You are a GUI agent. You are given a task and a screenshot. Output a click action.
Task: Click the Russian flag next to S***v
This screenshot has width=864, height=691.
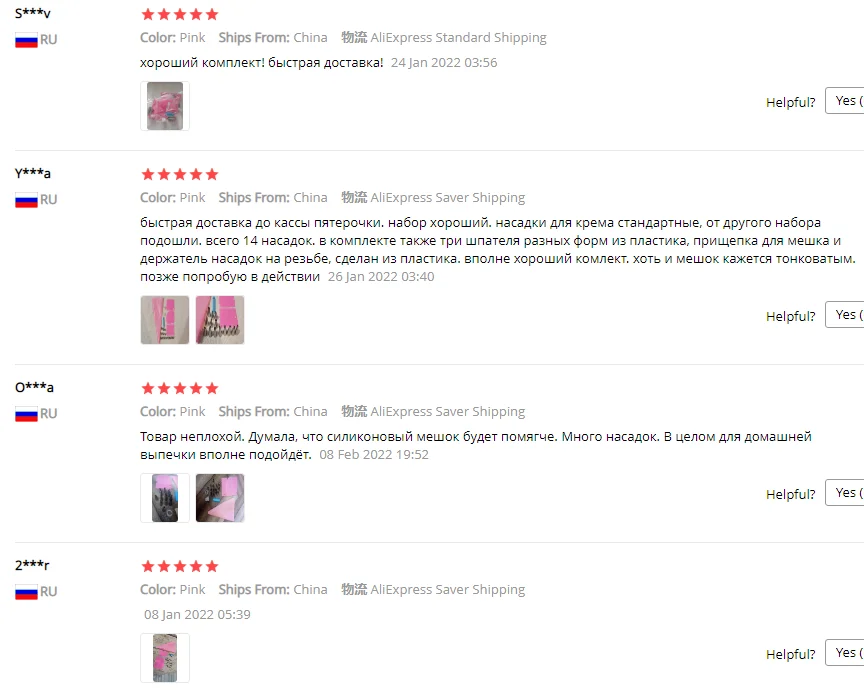point(26,40)
